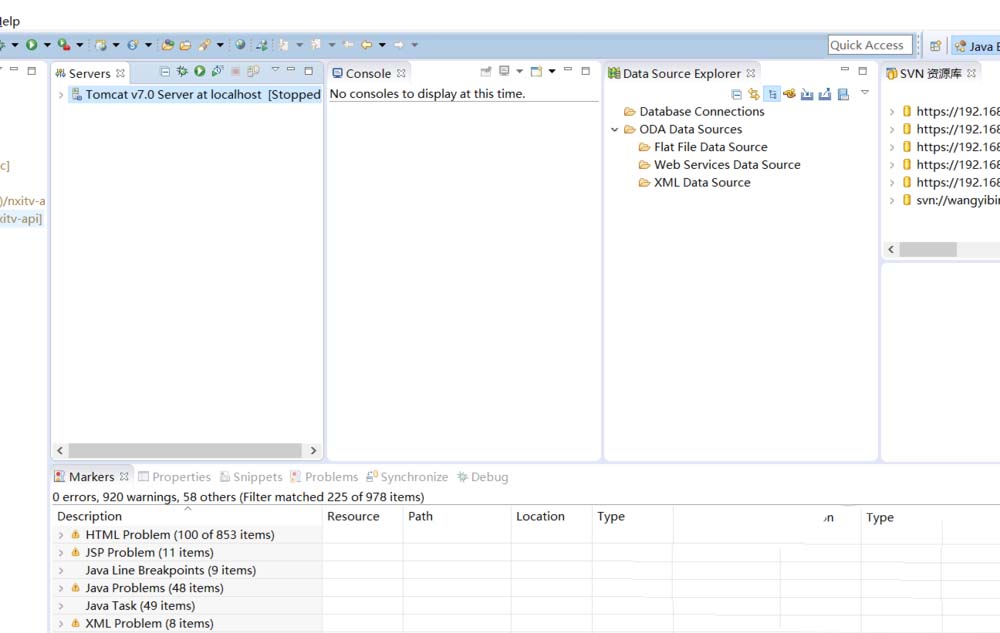Expand the JSP Problem marker group
This screenshot has width=1000, height=633.
tap(61, 553)
